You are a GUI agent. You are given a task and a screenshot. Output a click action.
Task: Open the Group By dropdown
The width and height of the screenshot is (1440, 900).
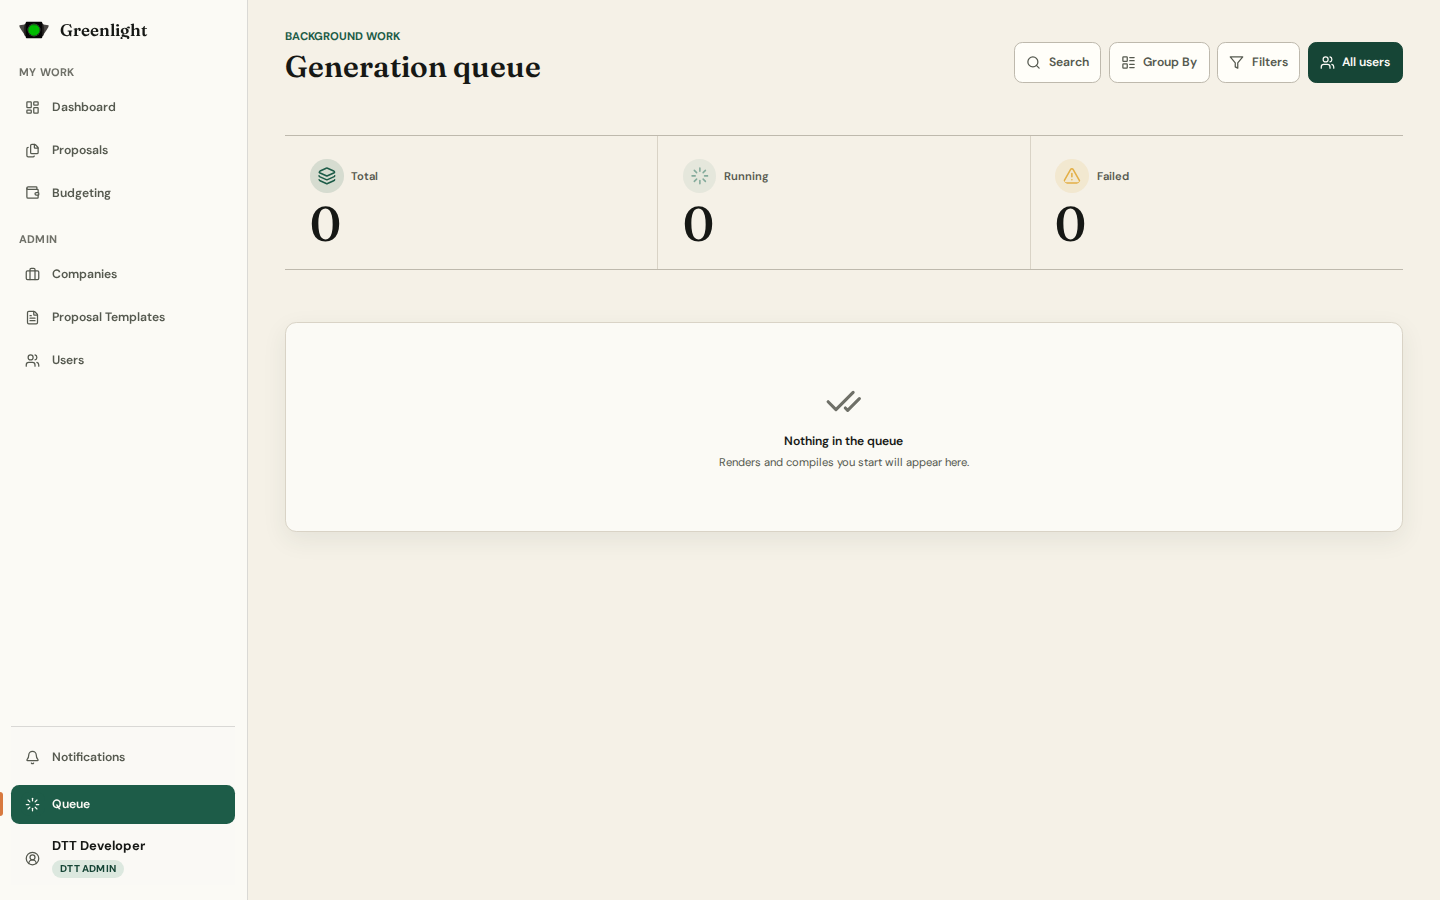tap(1159, 62)
